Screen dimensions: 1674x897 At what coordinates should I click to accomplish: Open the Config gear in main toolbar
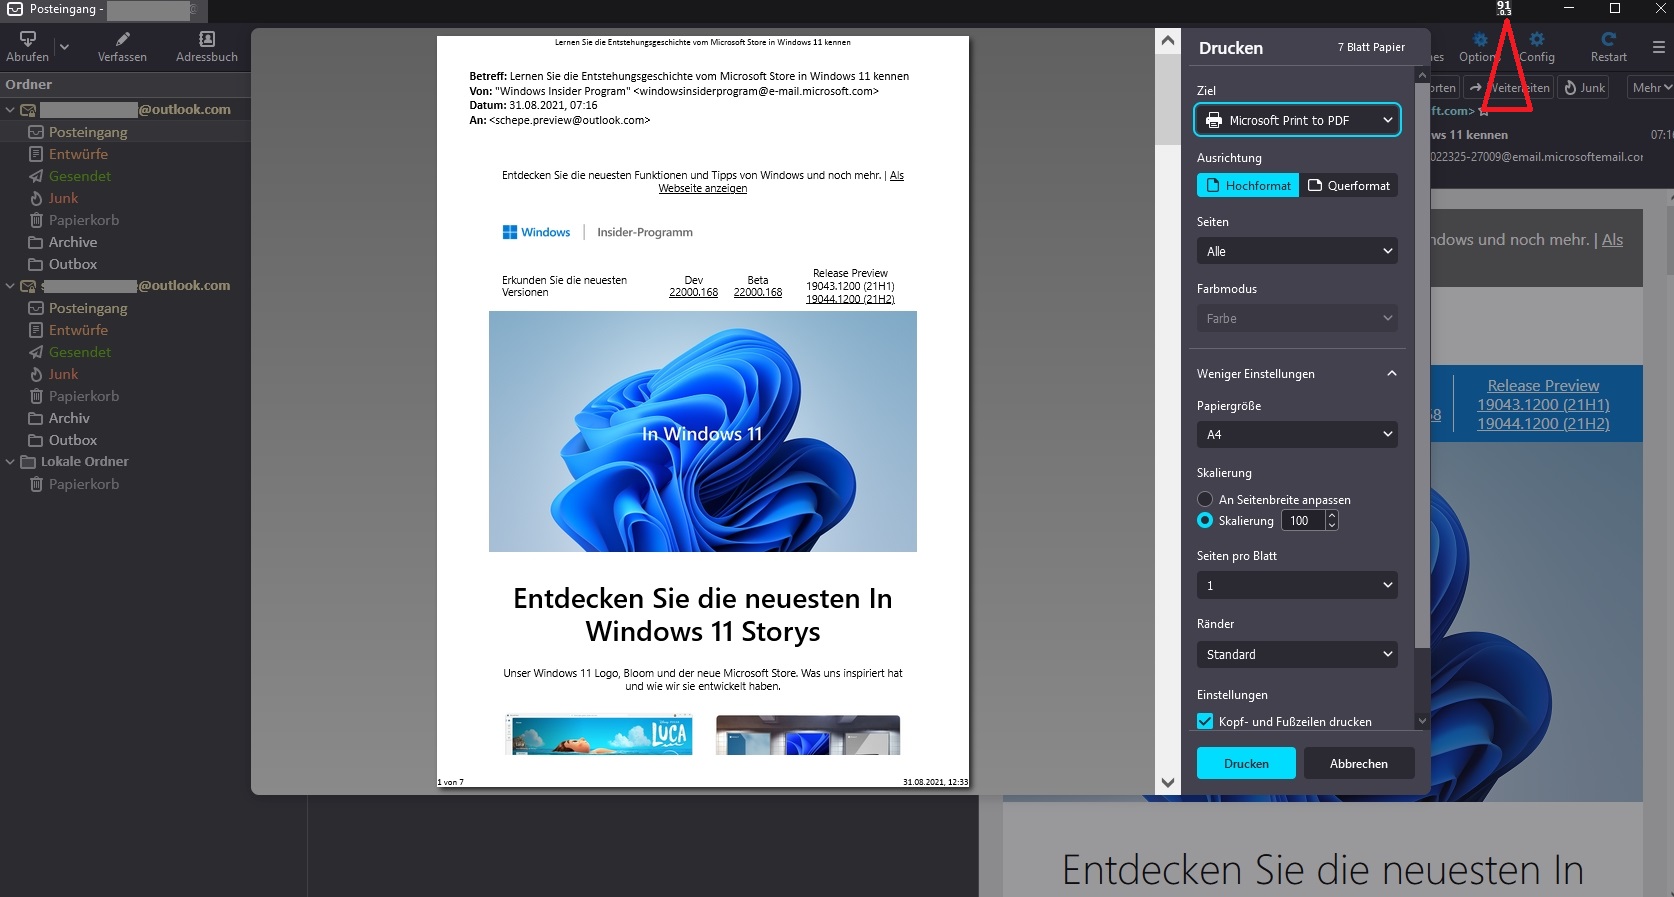[x=1537, y=46]
